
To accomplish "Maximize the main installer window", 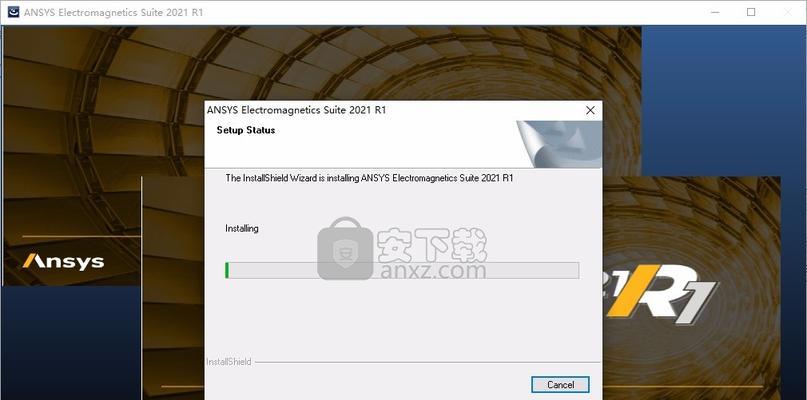I will 751,12.
